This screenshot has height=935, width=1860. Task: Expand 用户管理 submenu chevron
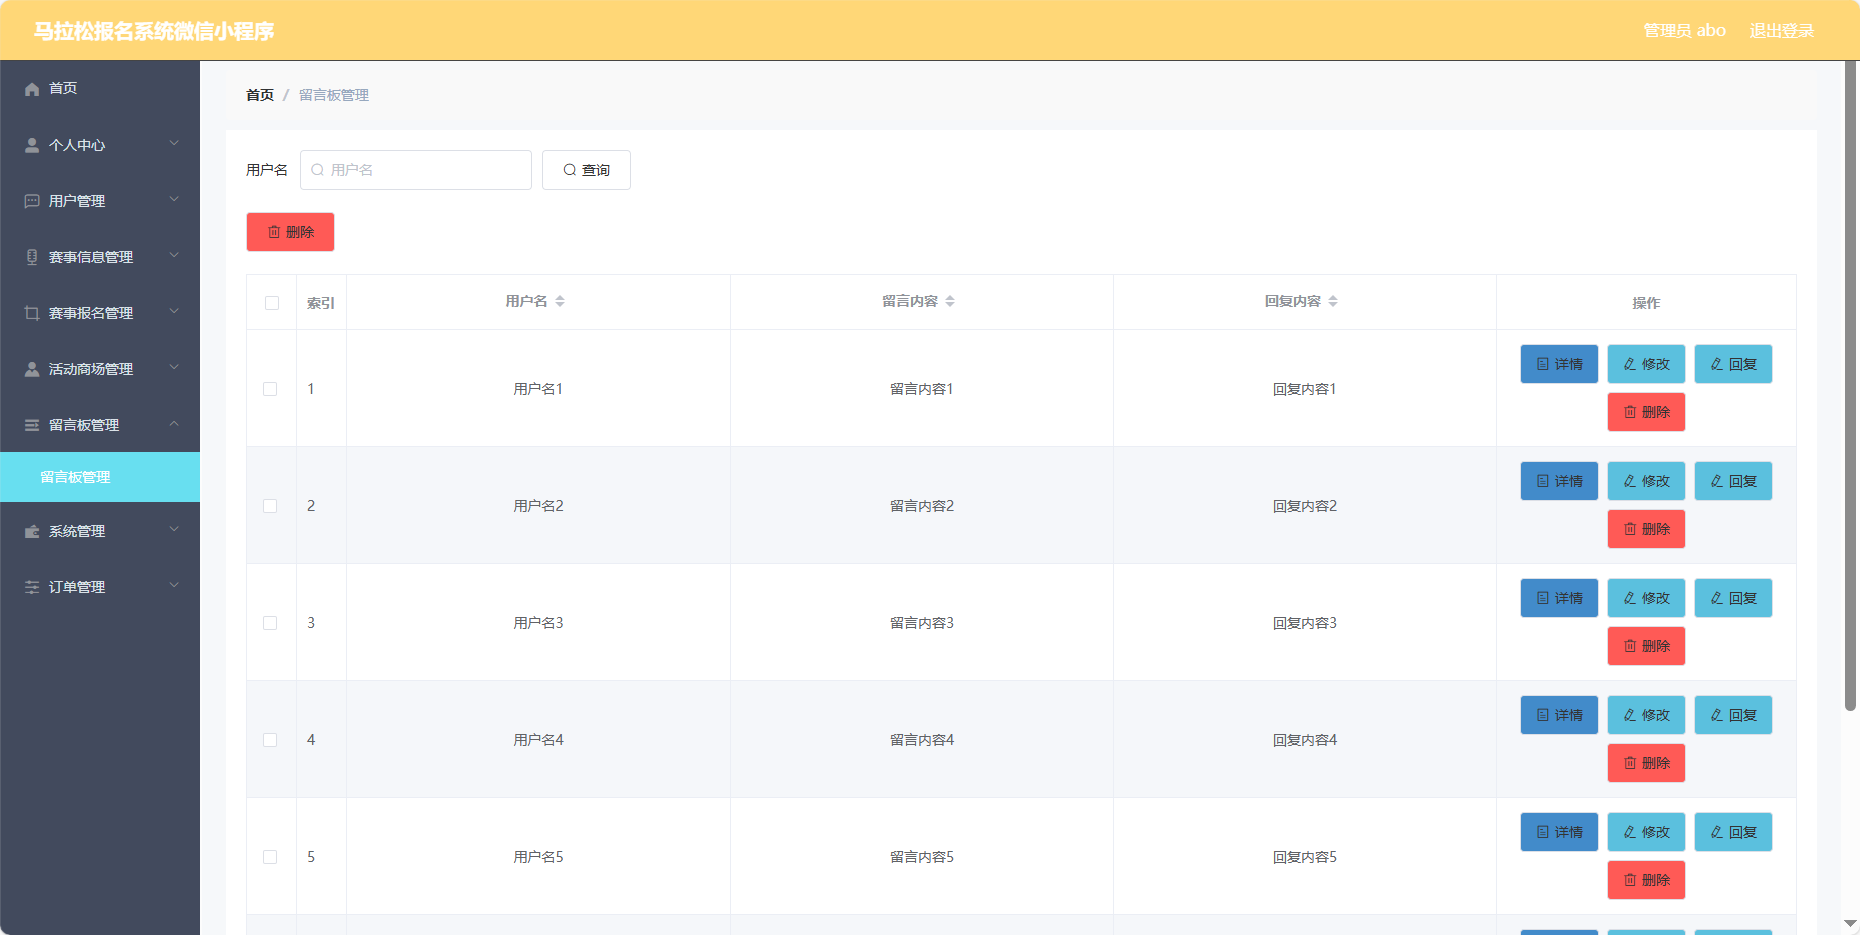(174, 199)
